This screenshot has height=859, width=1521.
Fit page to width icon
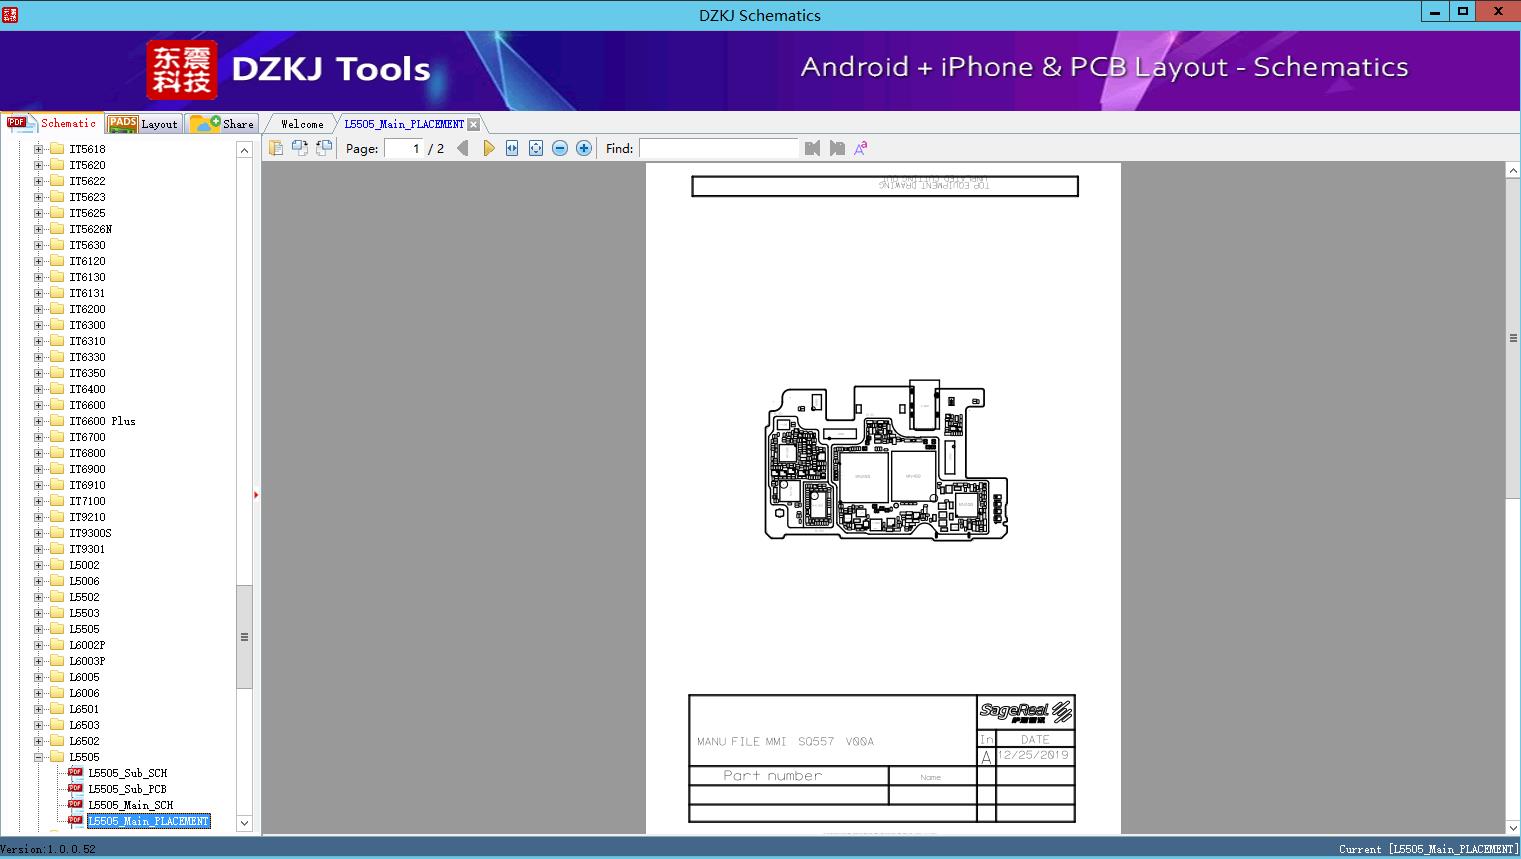[x=512, y=148]
